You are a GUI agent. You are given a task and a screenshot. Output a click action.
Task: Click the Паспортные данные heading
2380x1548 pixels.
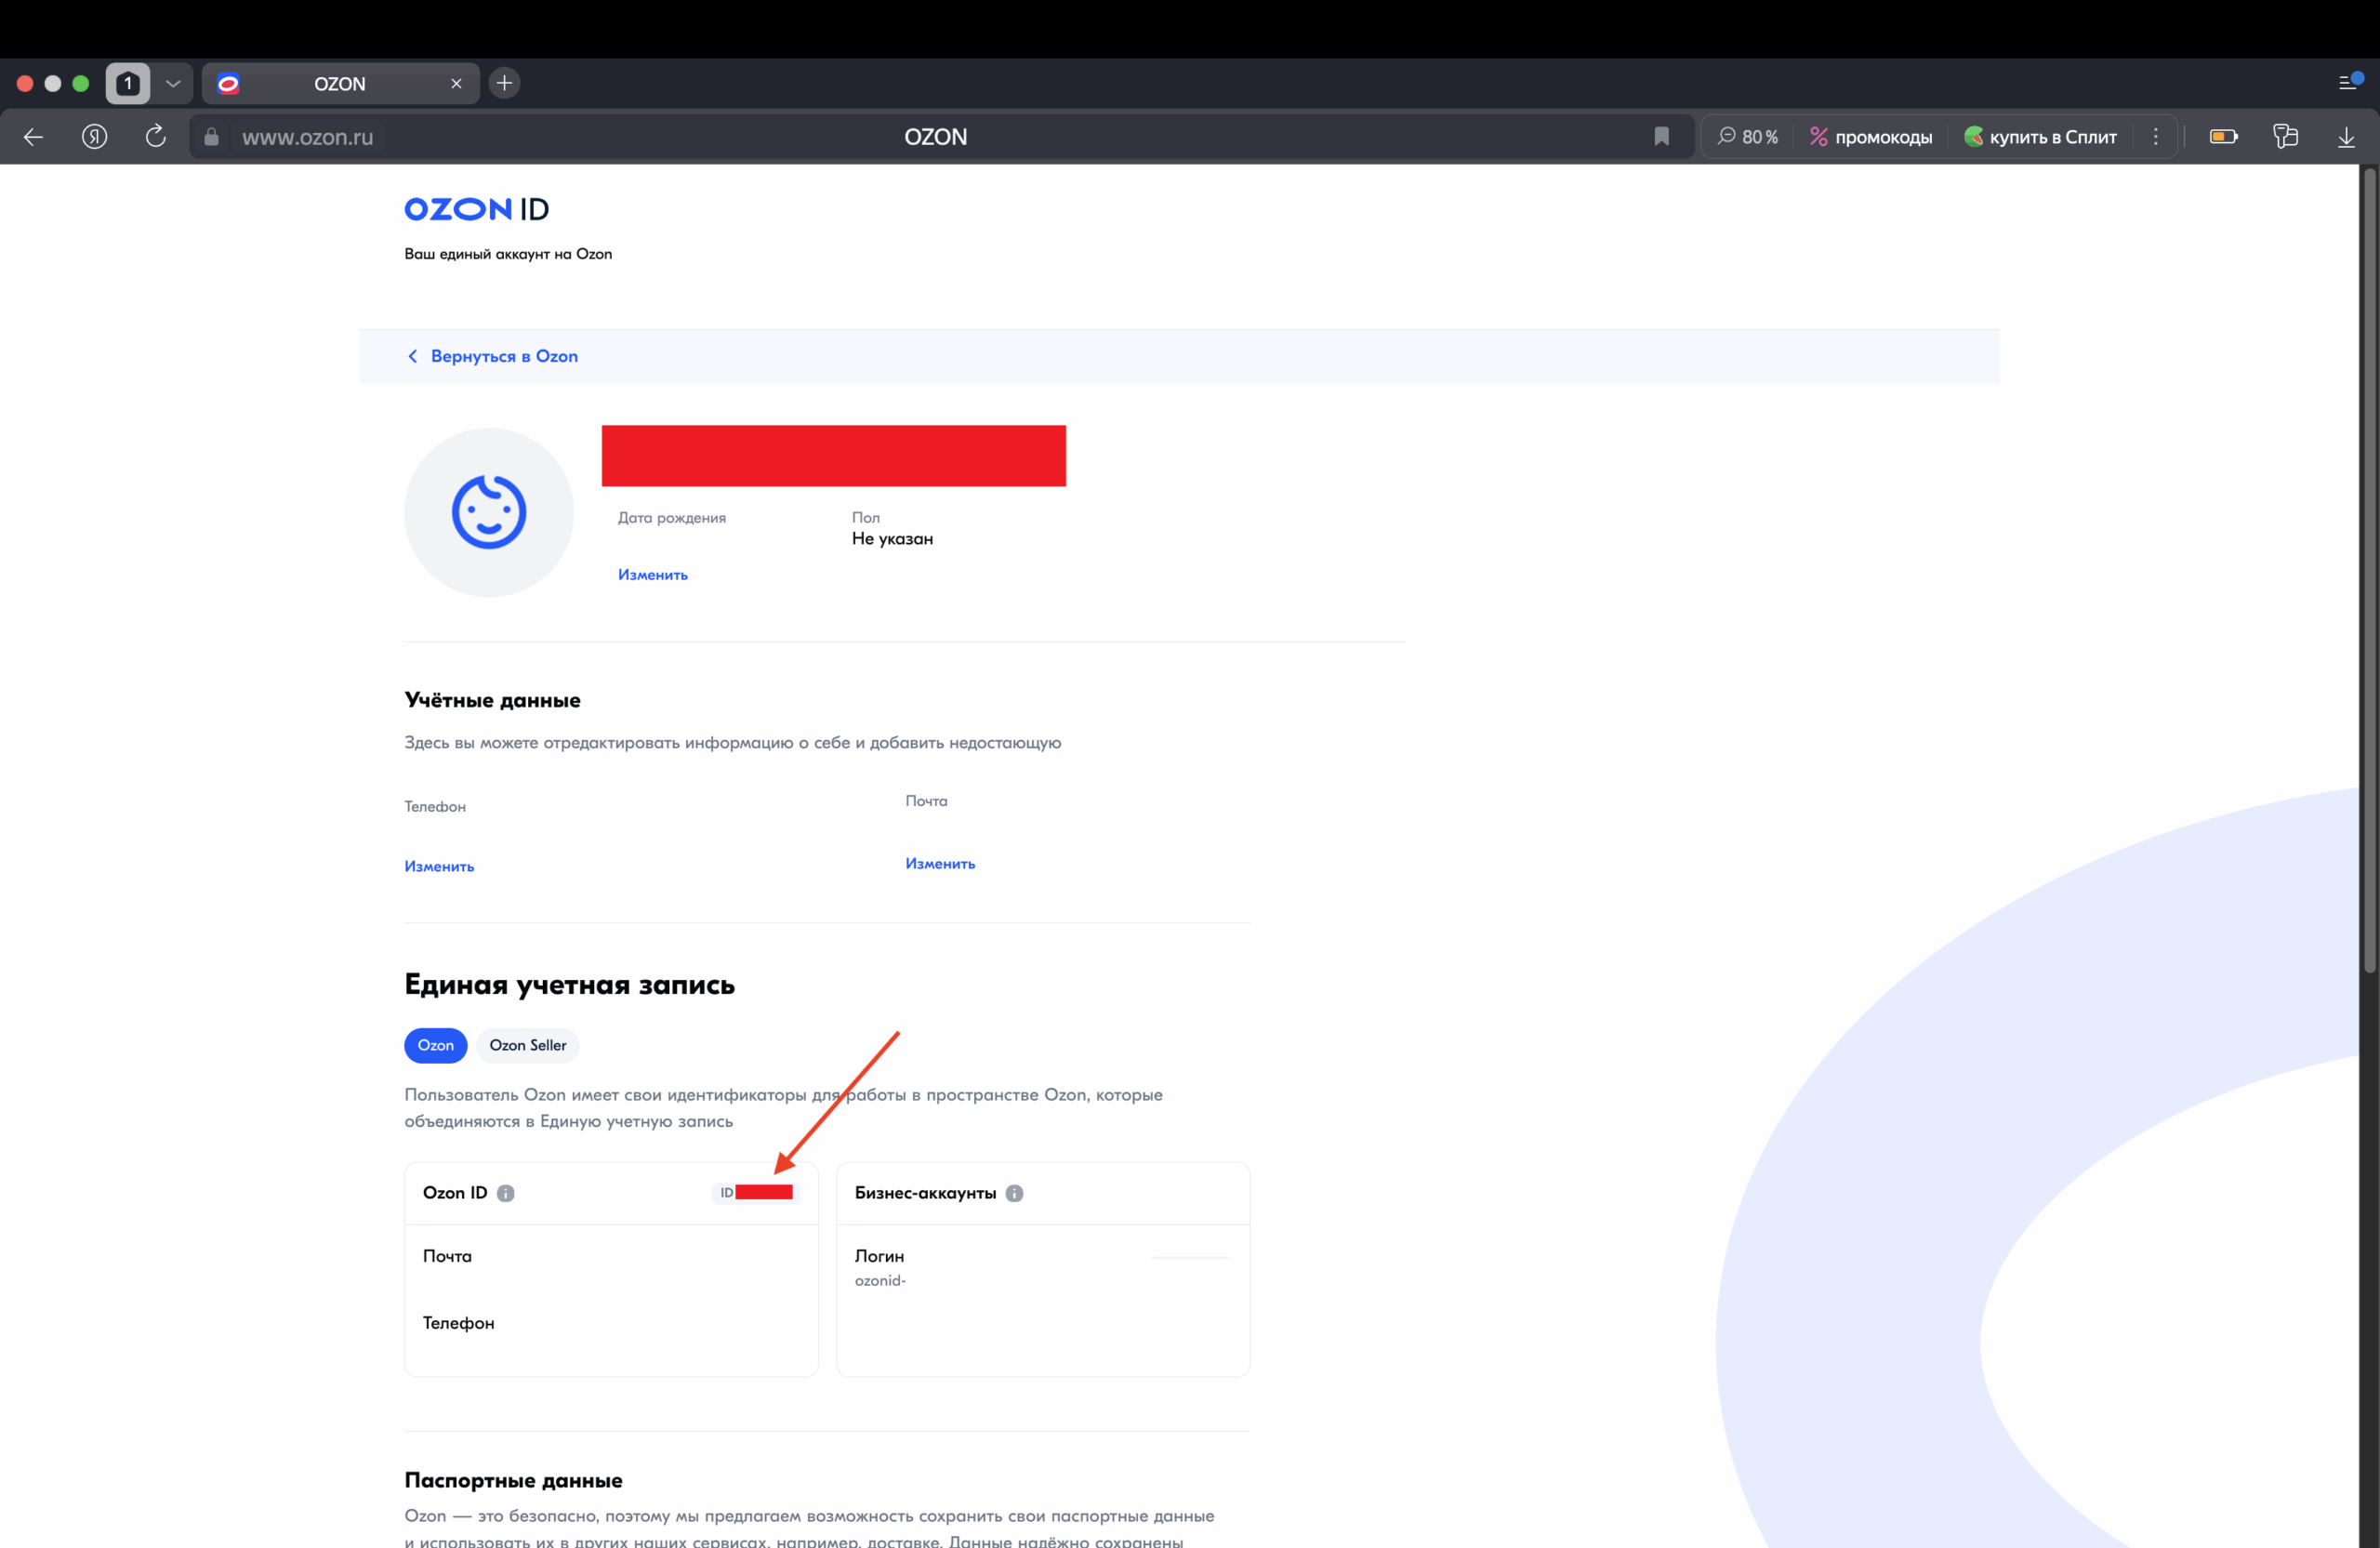(513, 1480)
